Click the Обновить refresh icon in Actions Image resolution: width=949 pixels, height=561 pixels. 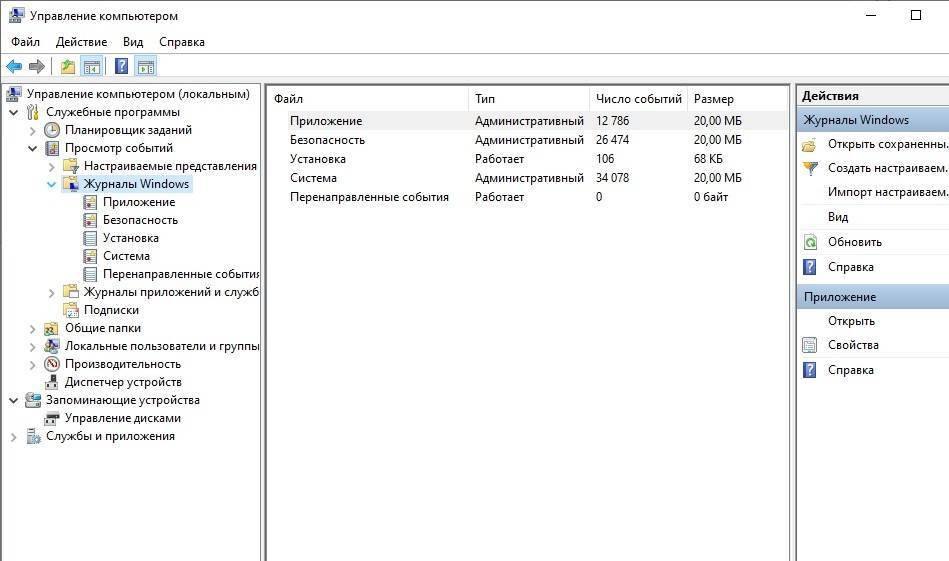(x=810, y=242)
